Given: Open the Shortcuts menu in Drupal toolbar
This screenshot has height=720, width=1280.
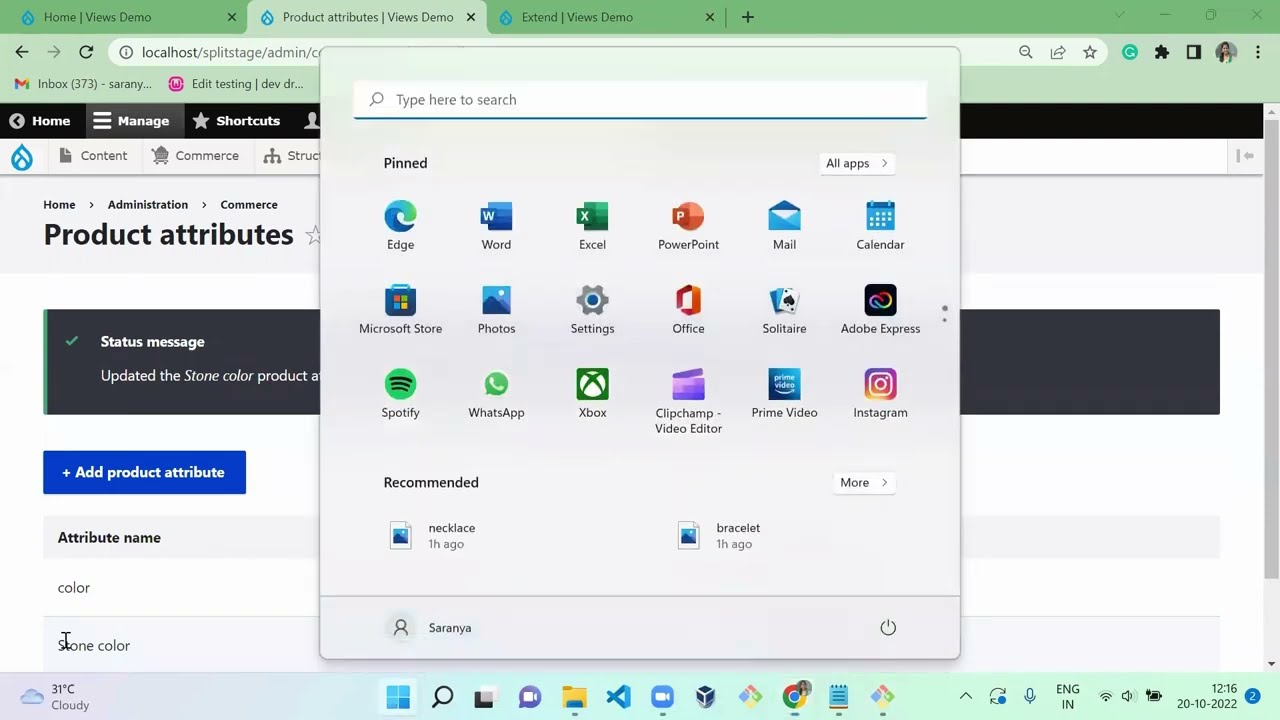Looking at the screenshot, I should click(x=236, y=120).
